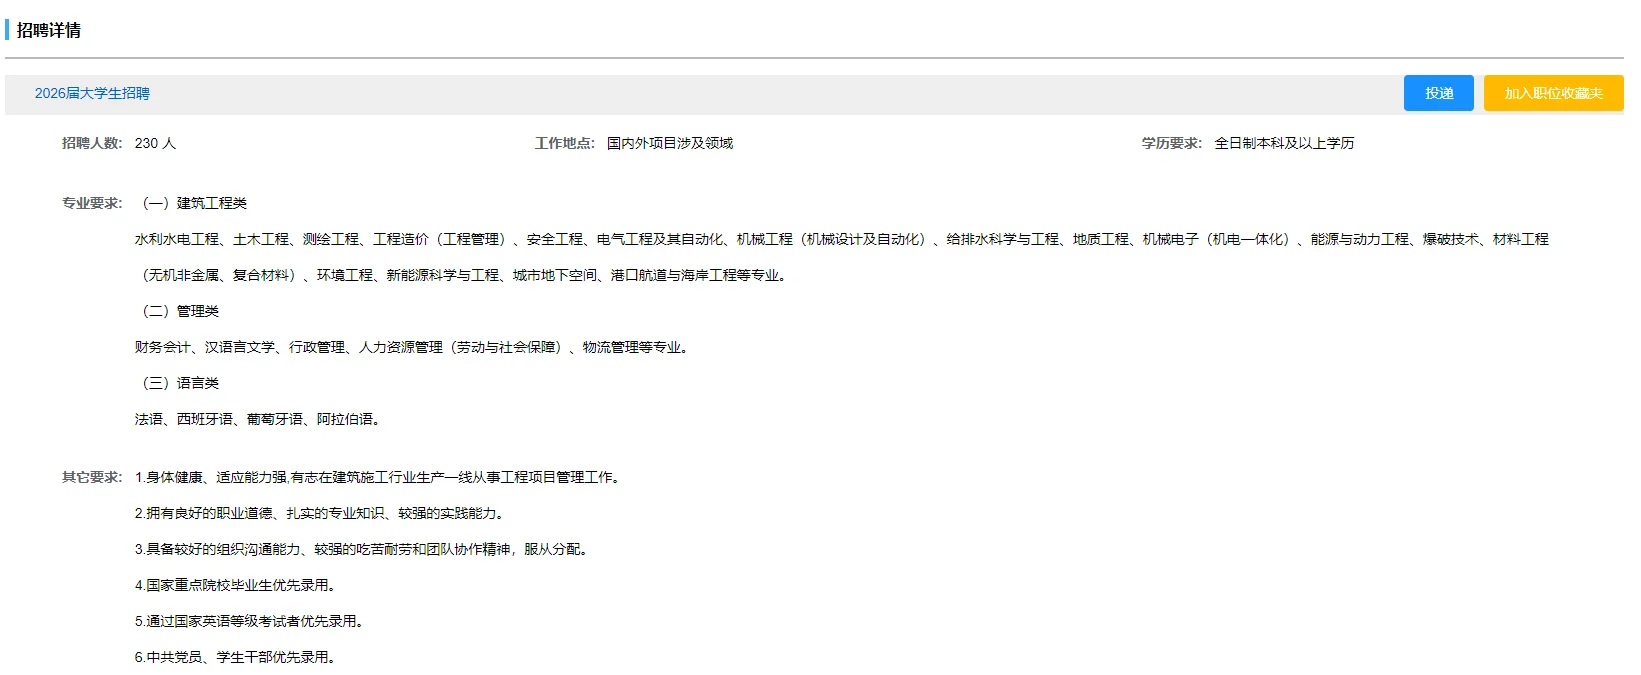Viewport: 1641px width, 675px height.
Task: Click requirement 2 about 良好的职业道德
Action: click(x=321, y=513)
